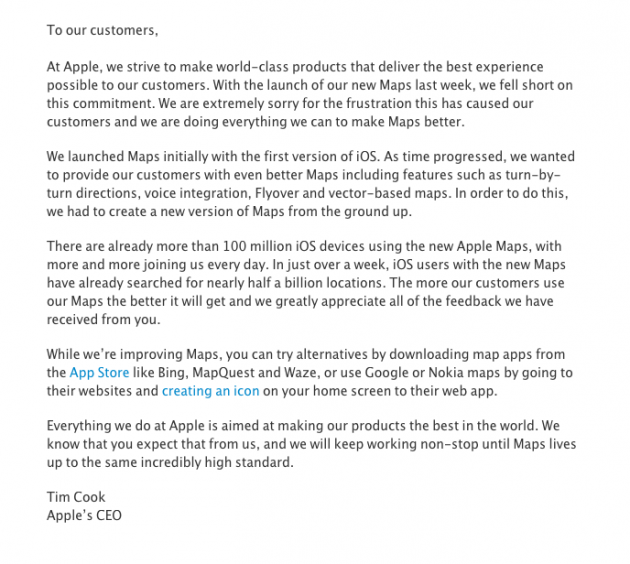Click the "Apple's CEO" title line
The height and width of the screenshot is (564, 630).
point(87,516)
